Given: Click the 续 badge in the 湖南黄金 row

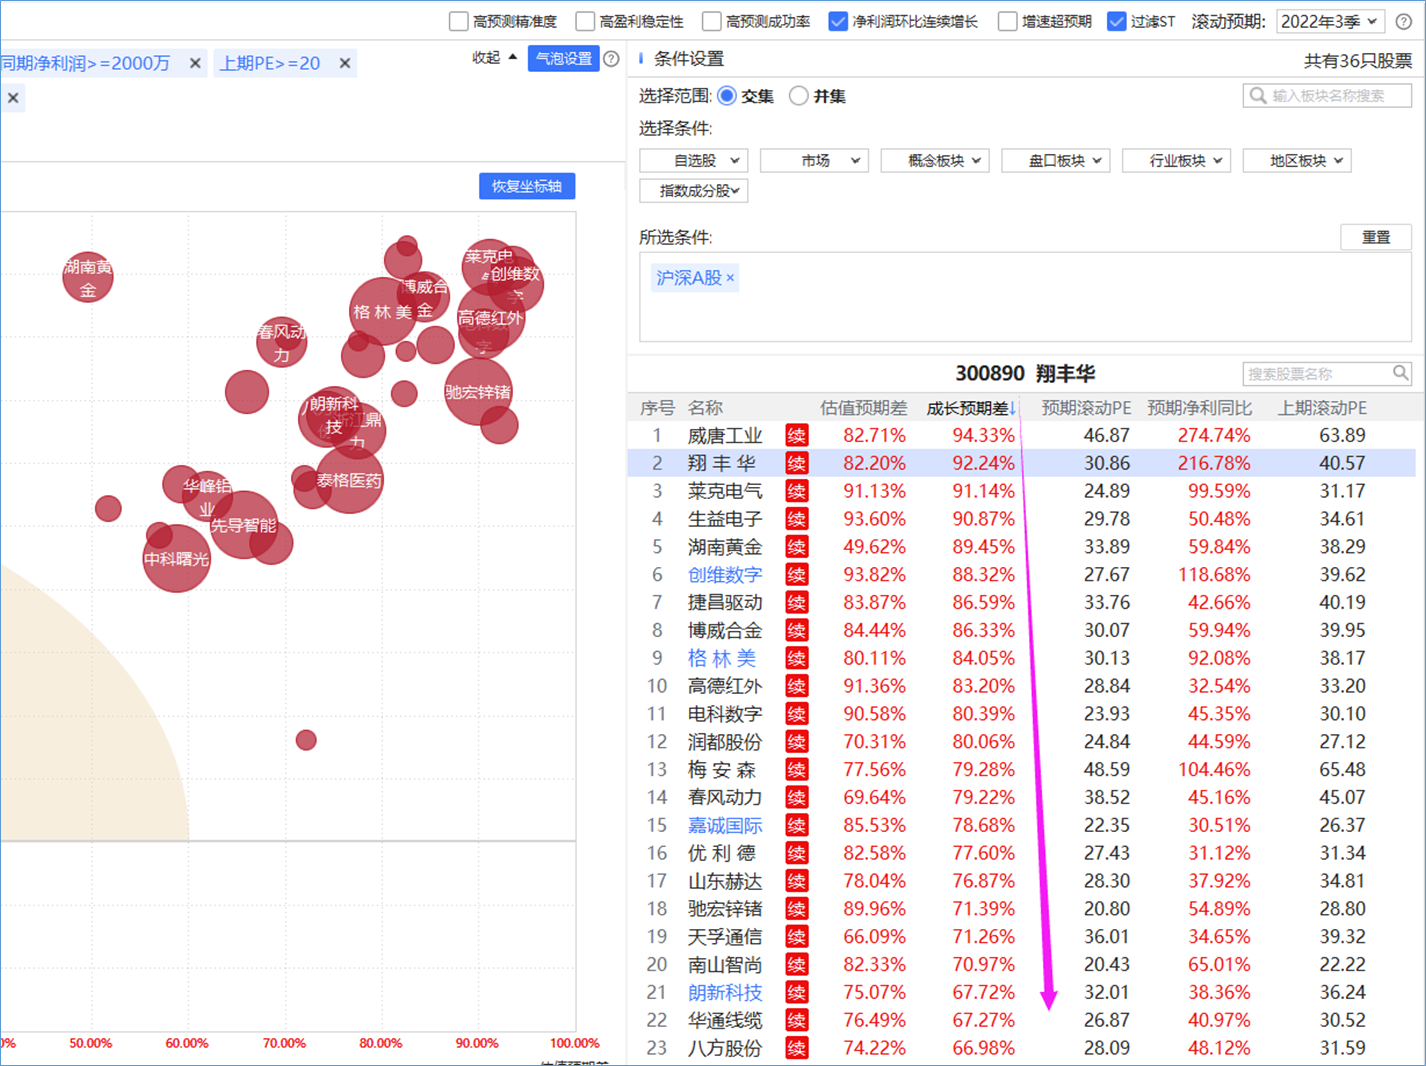Looking at the screenshot, I should click(796, 547).
